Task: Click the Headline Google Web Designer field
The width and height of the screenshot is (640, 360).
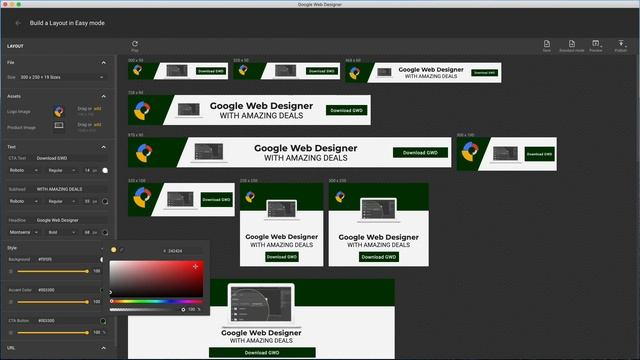Action: point(71,220)
